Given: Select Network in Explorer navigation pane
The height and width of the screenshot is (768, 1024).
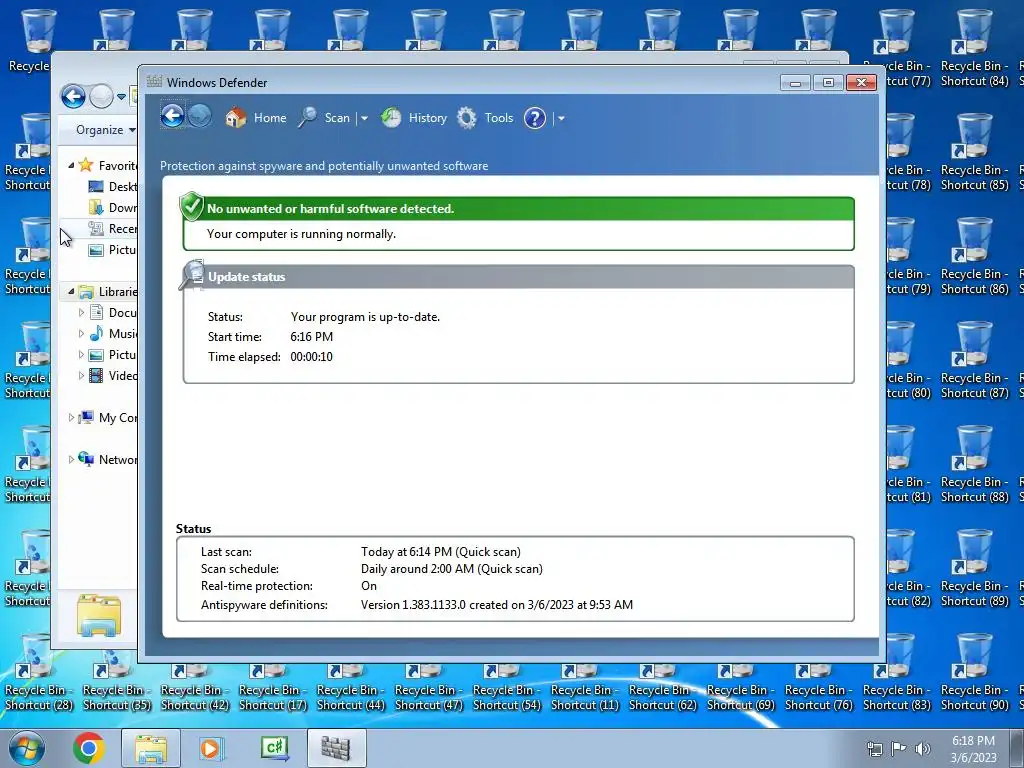Looking at the screenshot, I should point(107,459).
